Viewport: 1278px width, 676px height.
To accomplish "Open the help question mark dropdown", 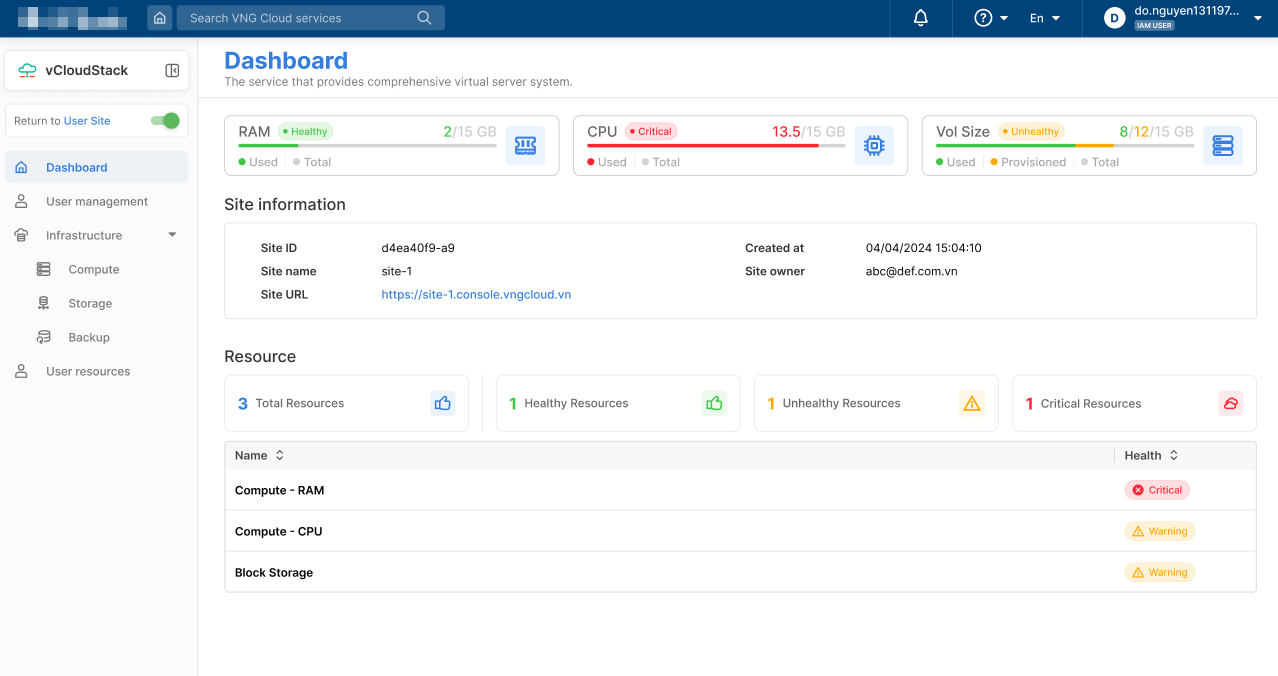I will (991, 18).
